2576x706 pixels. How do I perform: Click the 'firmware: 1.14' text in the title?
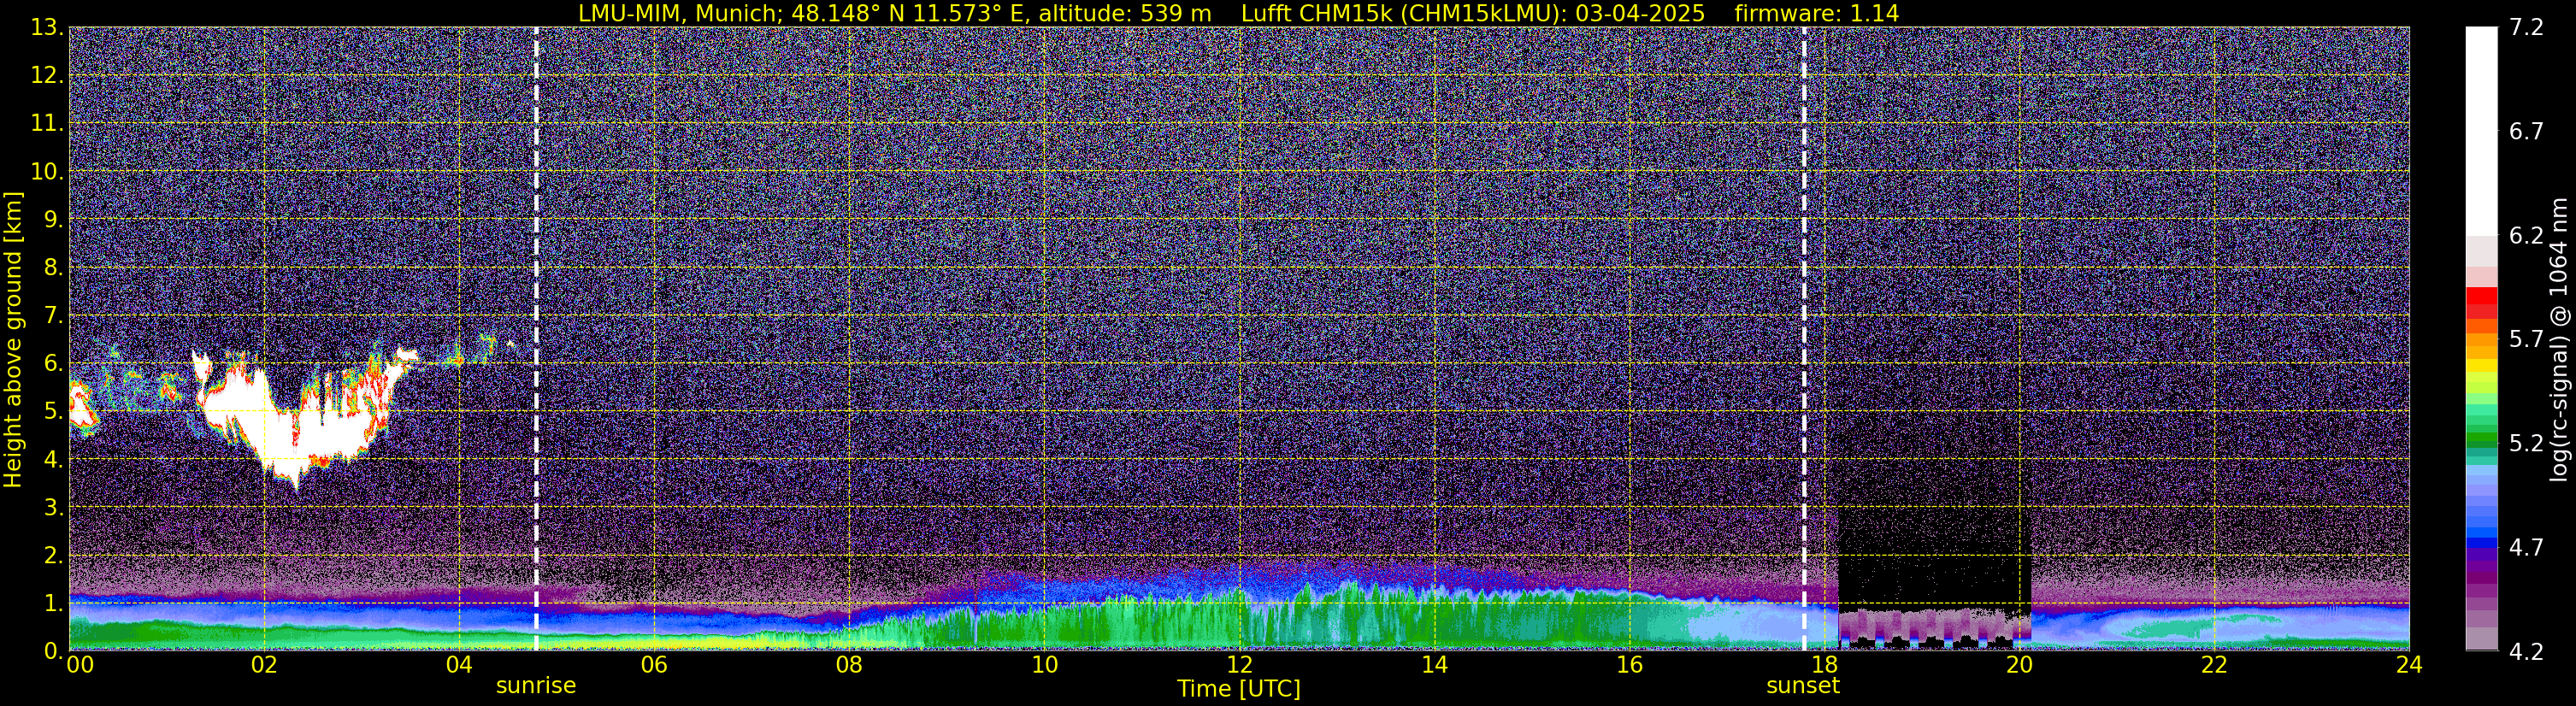[x=1816, y=13]
